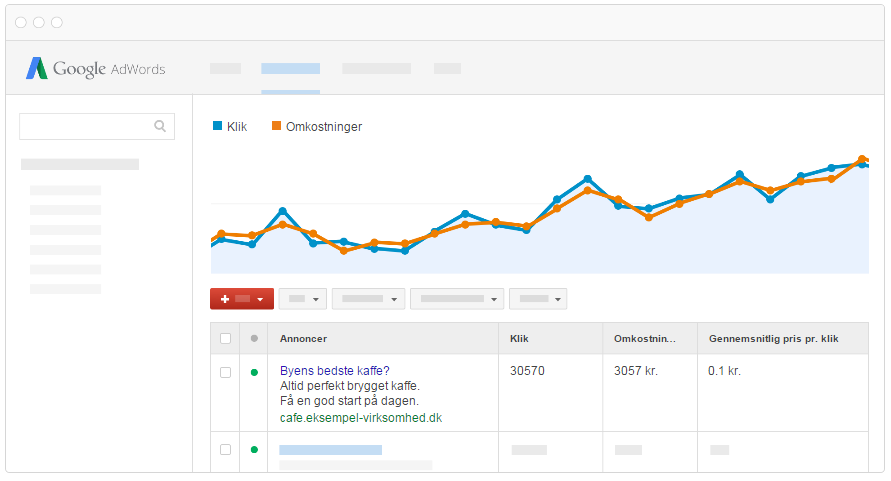Image resolution: width=891 pixels, height=481 pixels.
Task: Click the search magnifier icon in the sidebar
Action: (160, 126)
